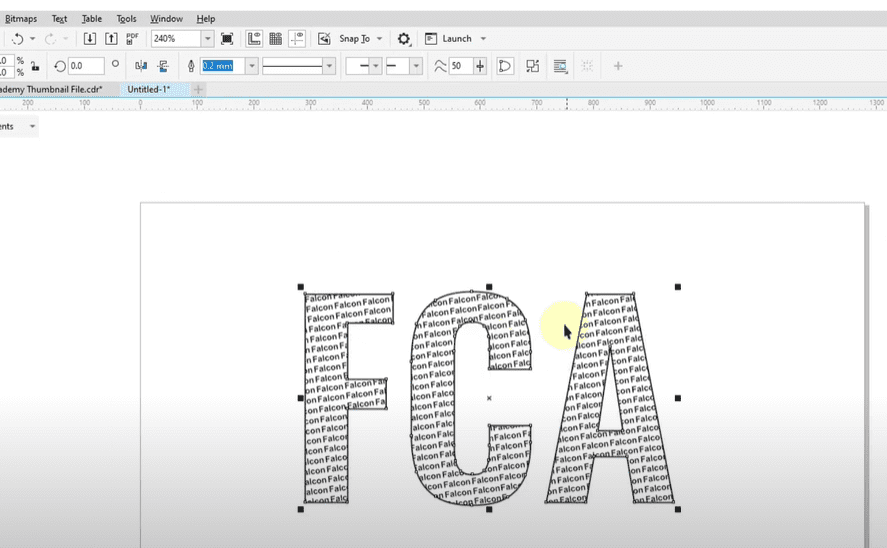The image size is (887, 548).
Task: Click Mirror horizontally icon
Action: (x=140, y=66)
